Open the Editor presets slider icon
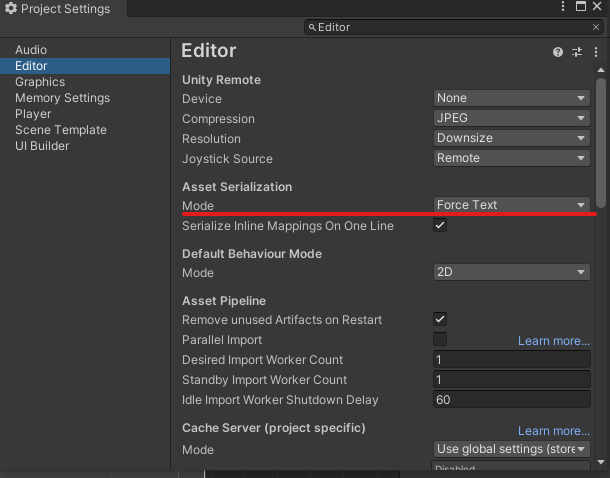Viewport: 610px width, 478px height. [577, 52]
